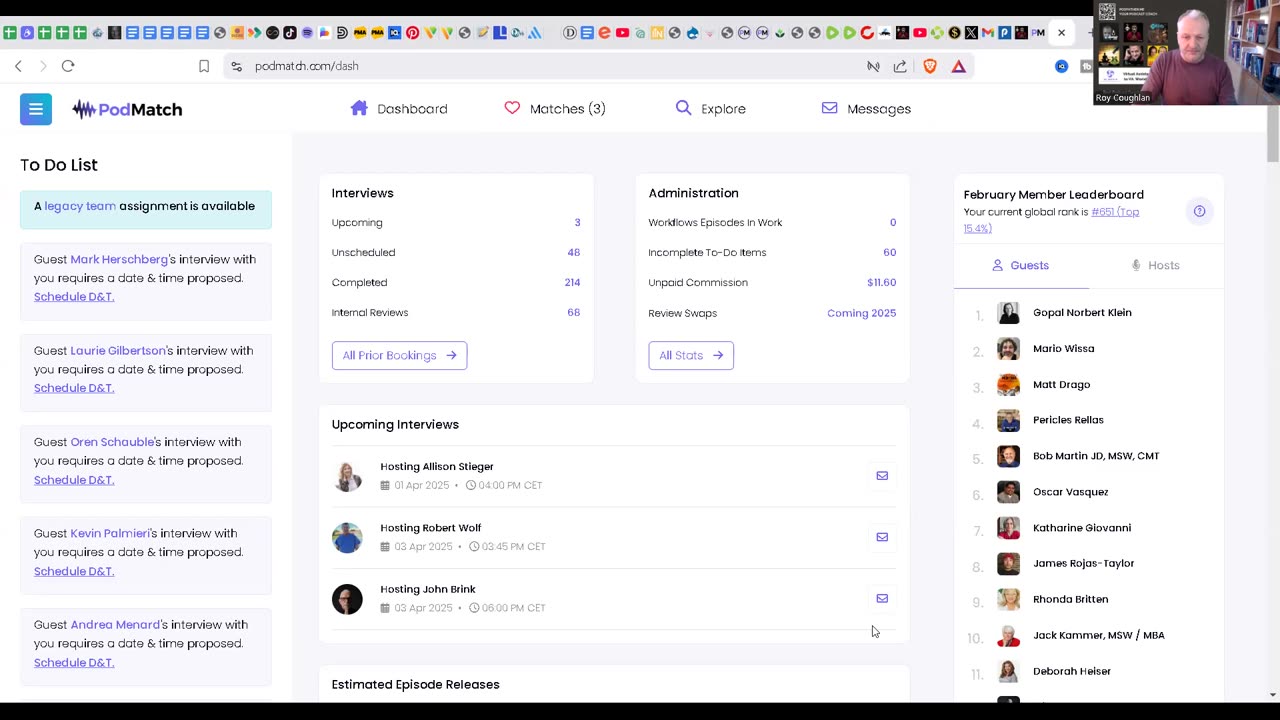Screen dimensions: 1280x720
Task: Open Pericles Rellas leaderboard entry
Action: click(x=1068, y=420)
